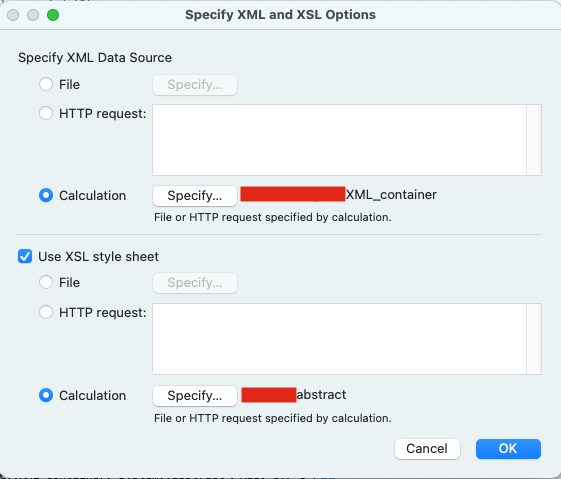
Task: Click Specify button next to XML_container calculation
Action: (x=195, y=196)
